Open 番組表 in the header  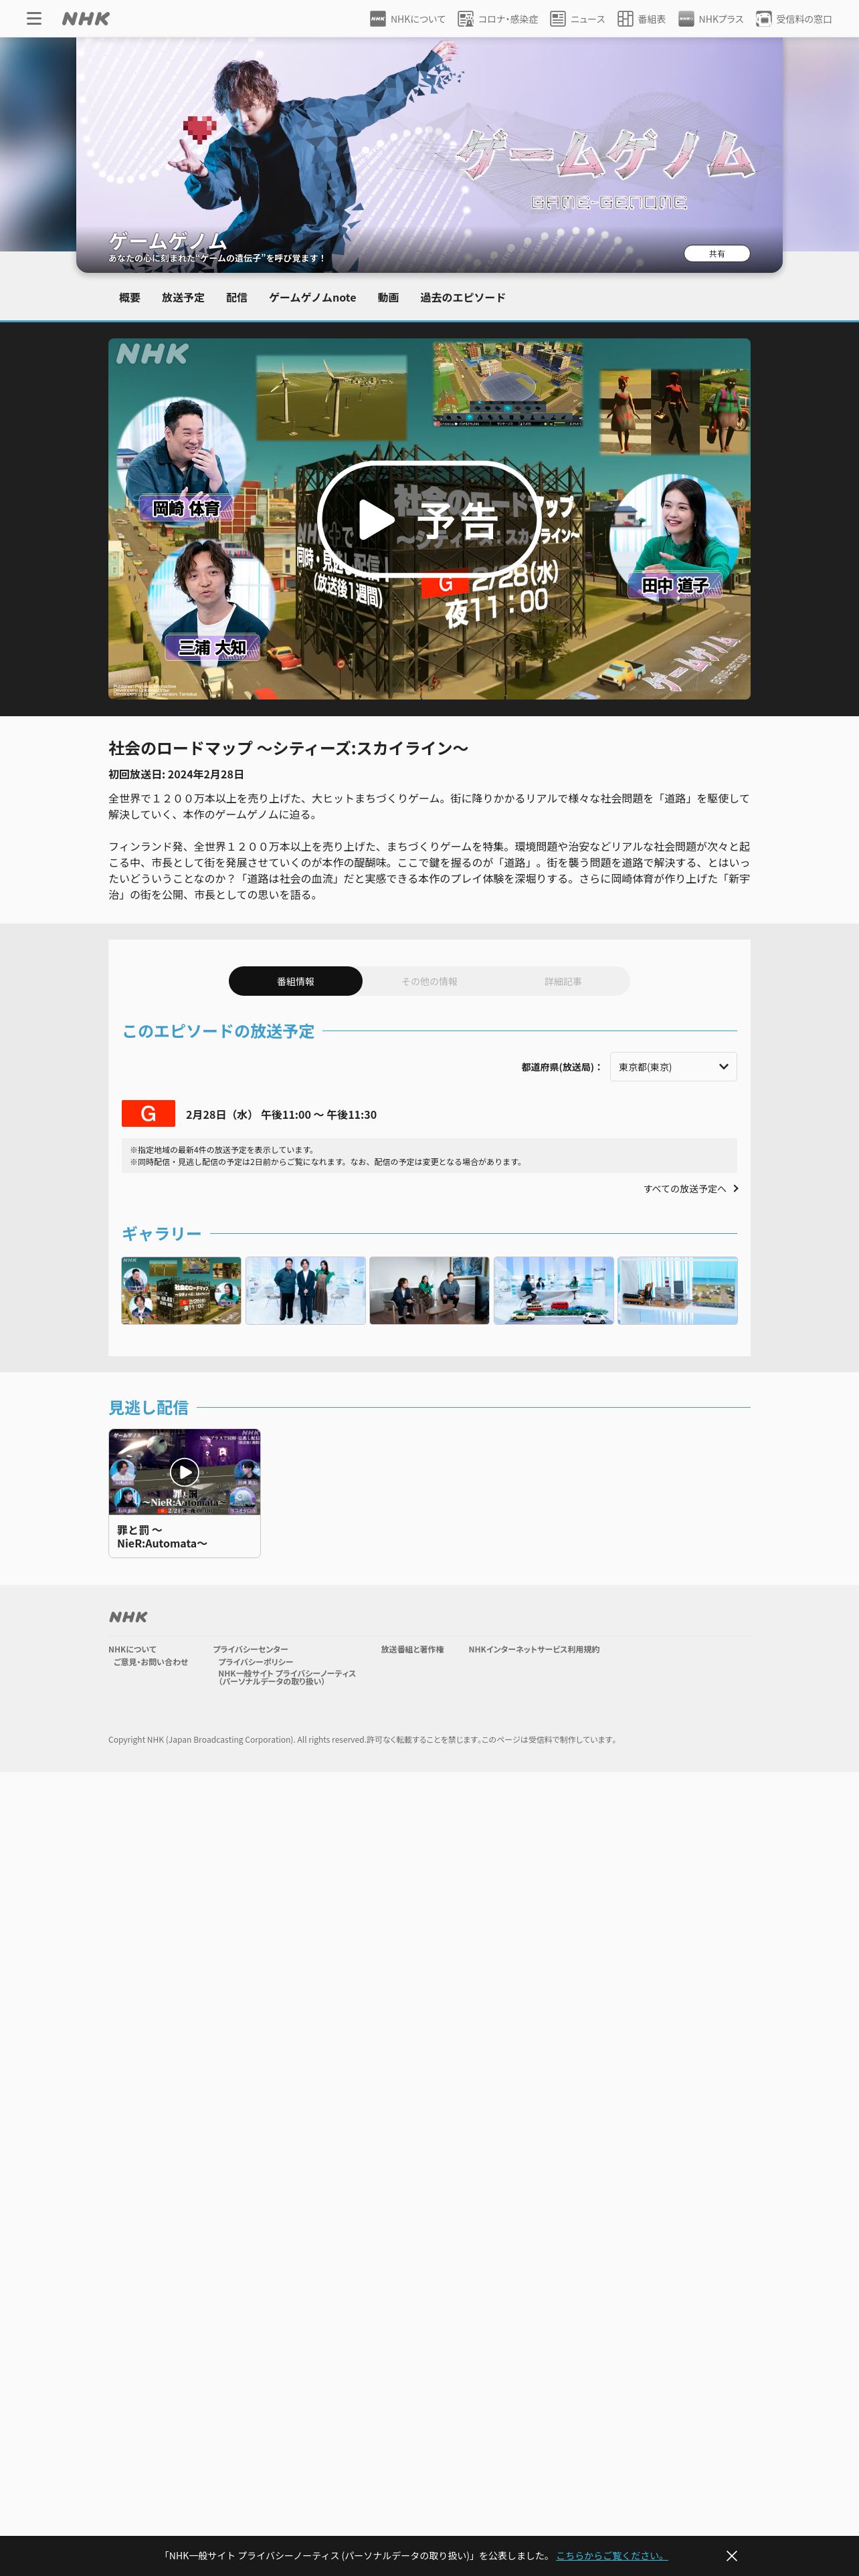tap(641, 19)
